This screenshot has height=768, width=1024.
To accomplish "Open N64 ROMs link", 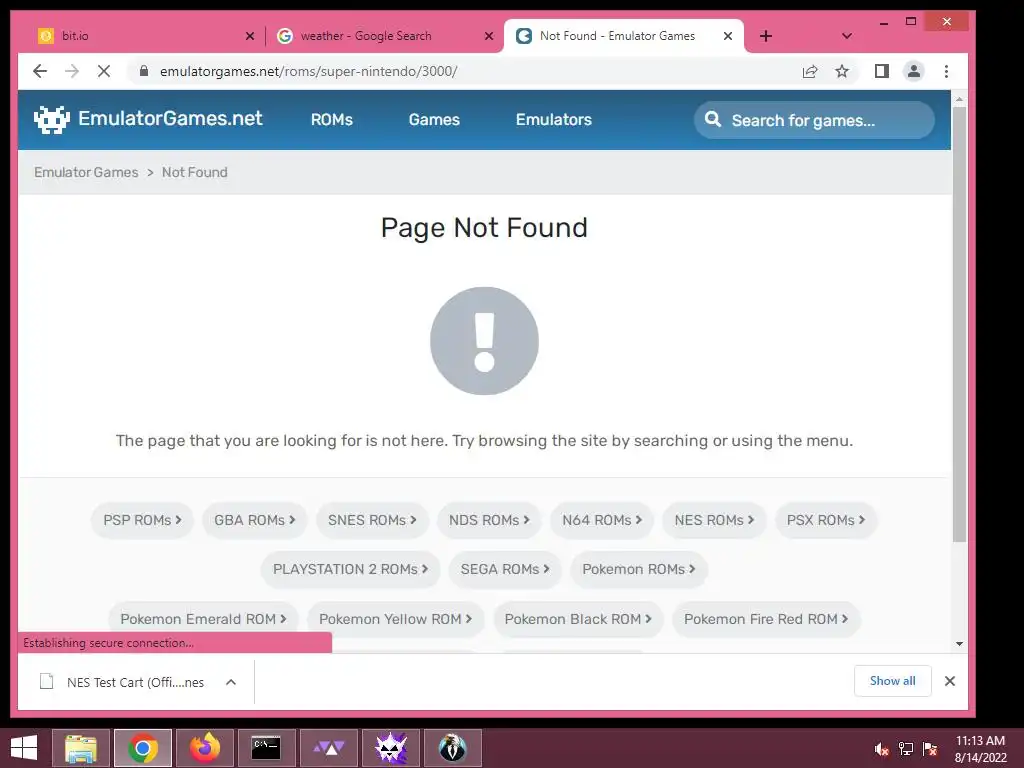I will [602, 520].
